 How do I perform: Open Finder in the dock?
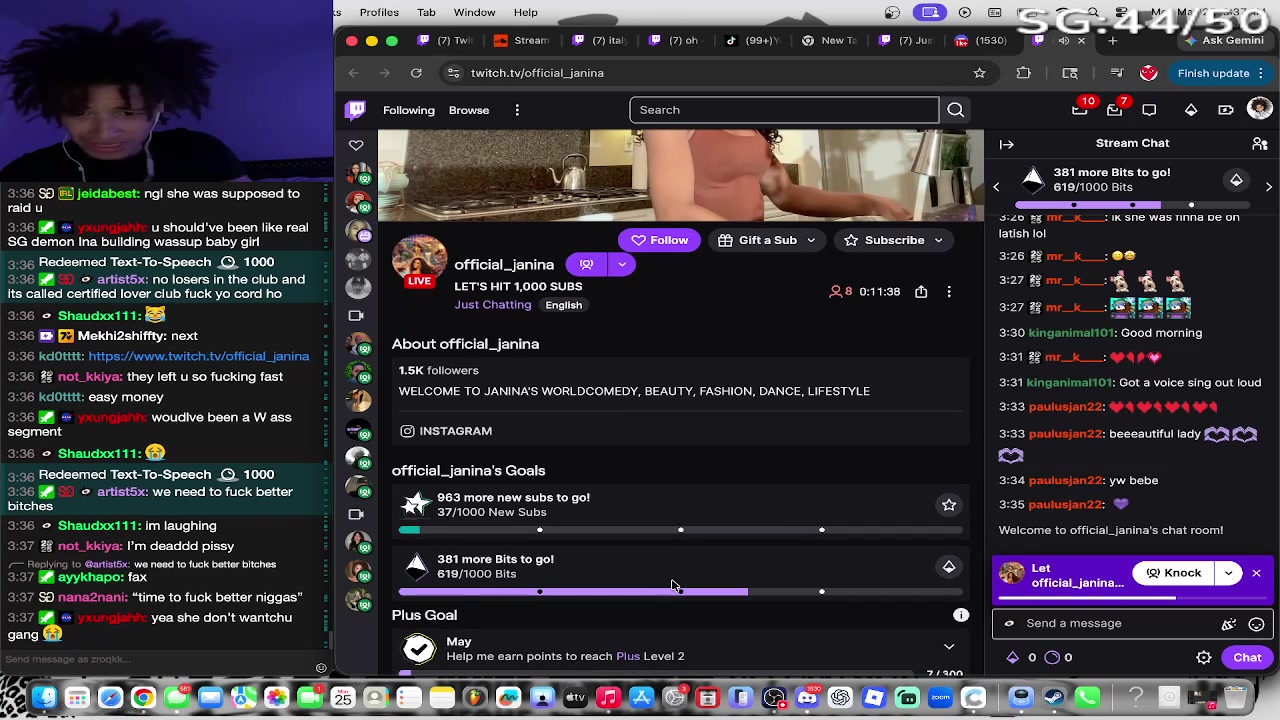coord(44,697)
